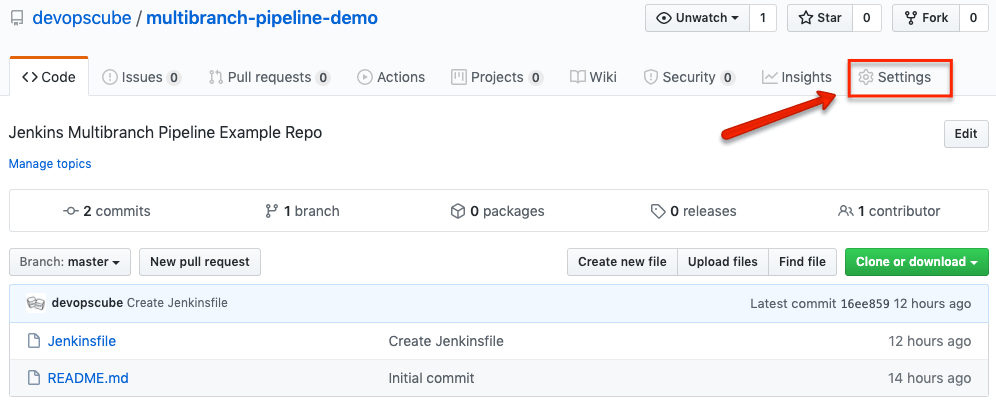
Task: Fork the repository
Action: pyautogui.click(x=926, y=18)
